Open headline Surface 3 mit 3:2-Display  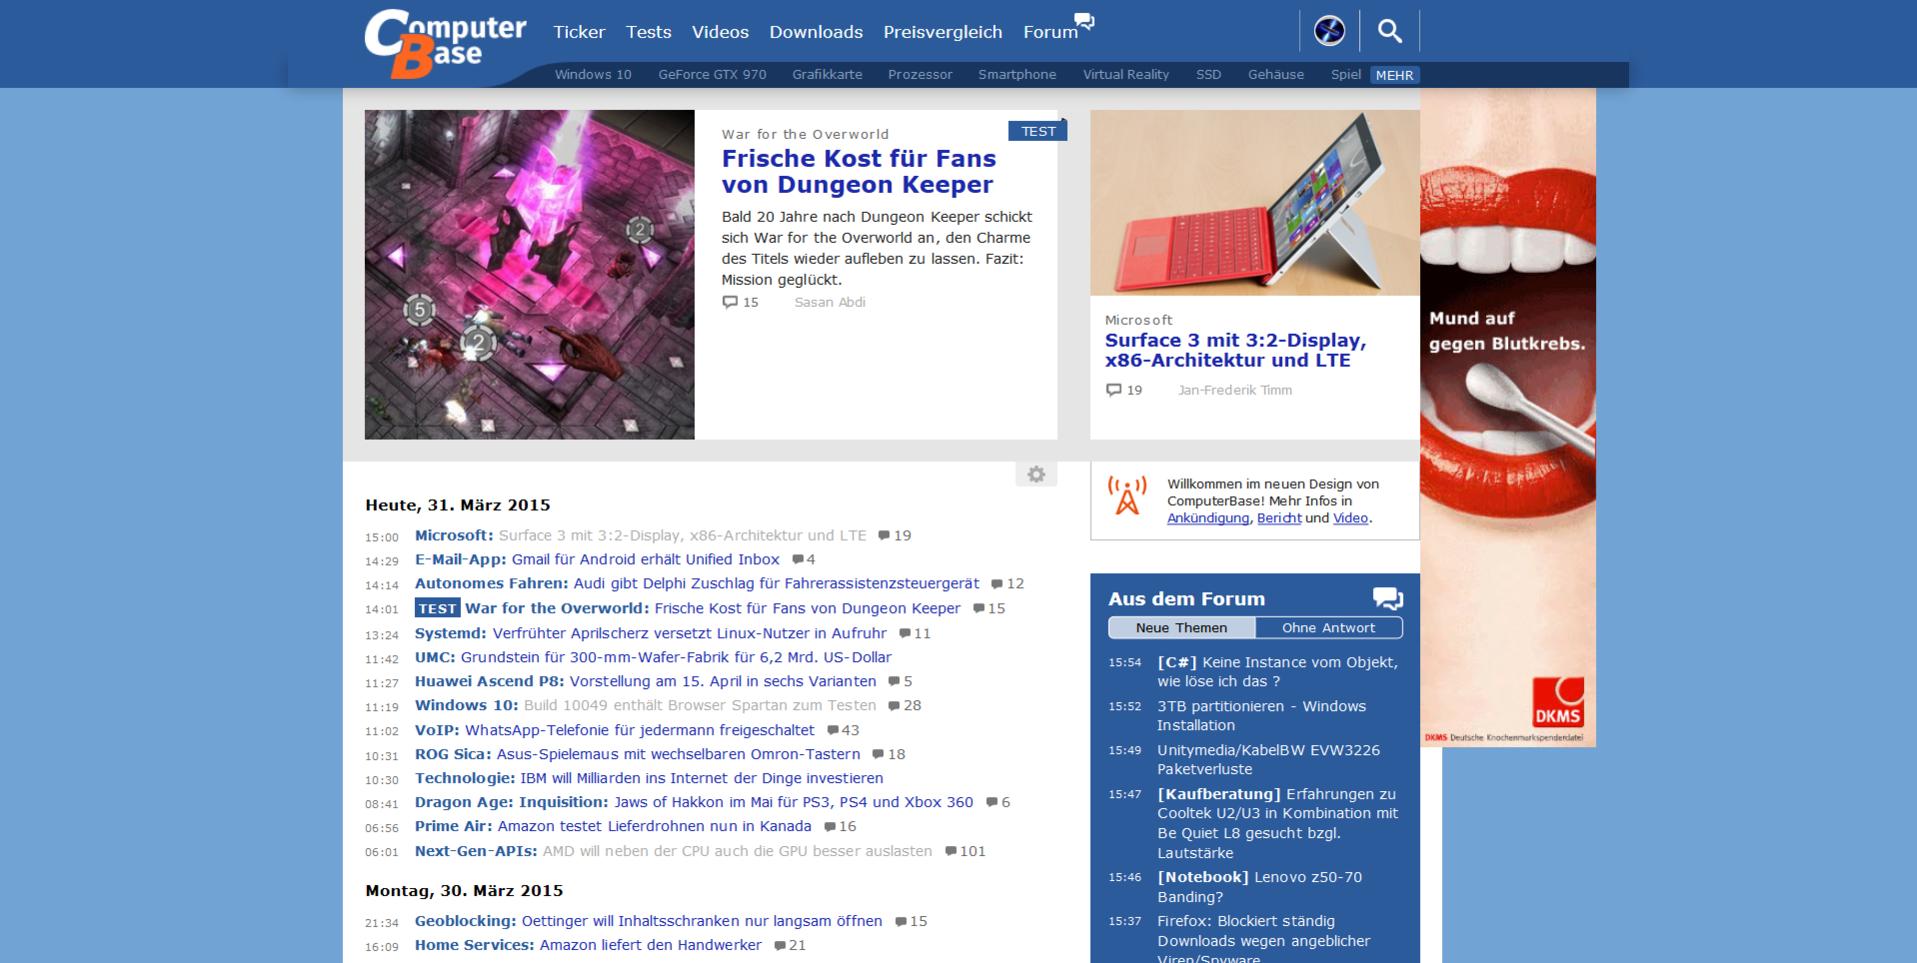coord(1235,350)
